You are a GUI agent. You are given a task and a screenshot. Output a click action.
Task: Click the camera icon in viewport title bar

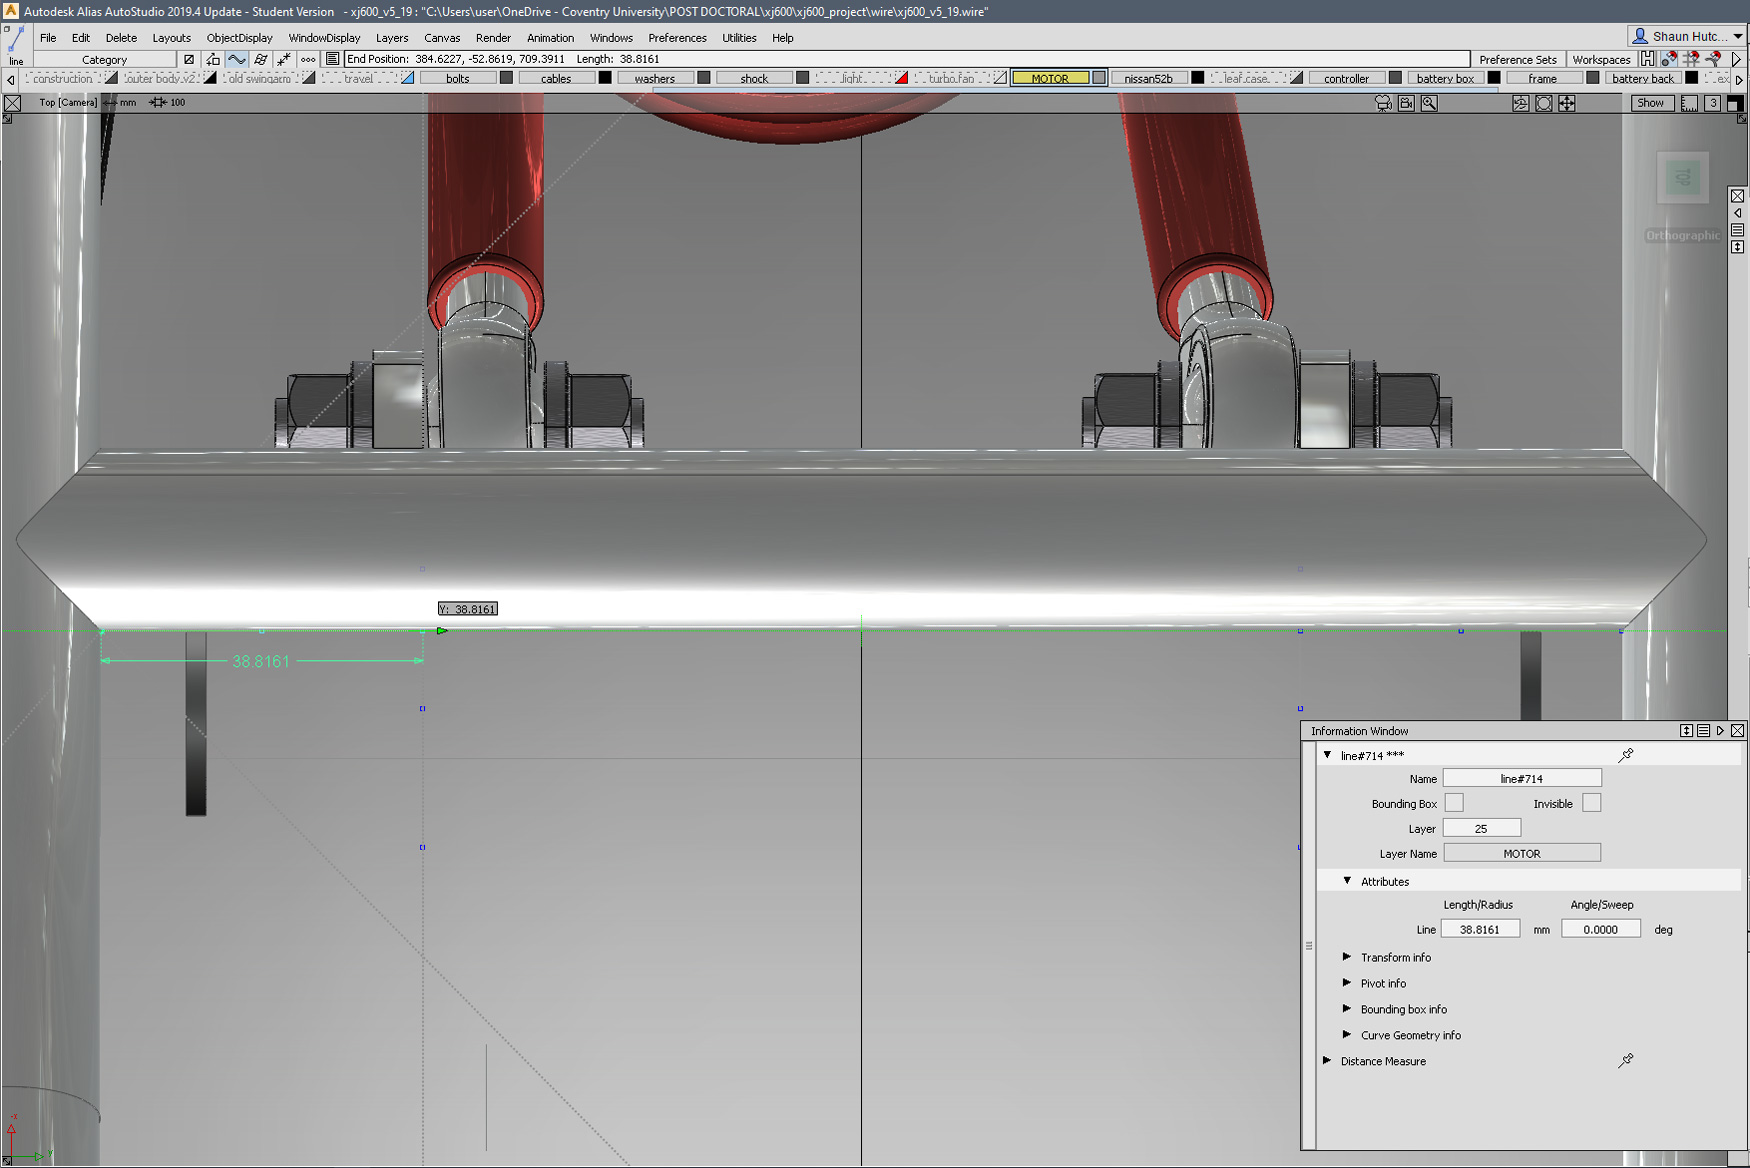pyautogui.click(x=1383, y=103)
